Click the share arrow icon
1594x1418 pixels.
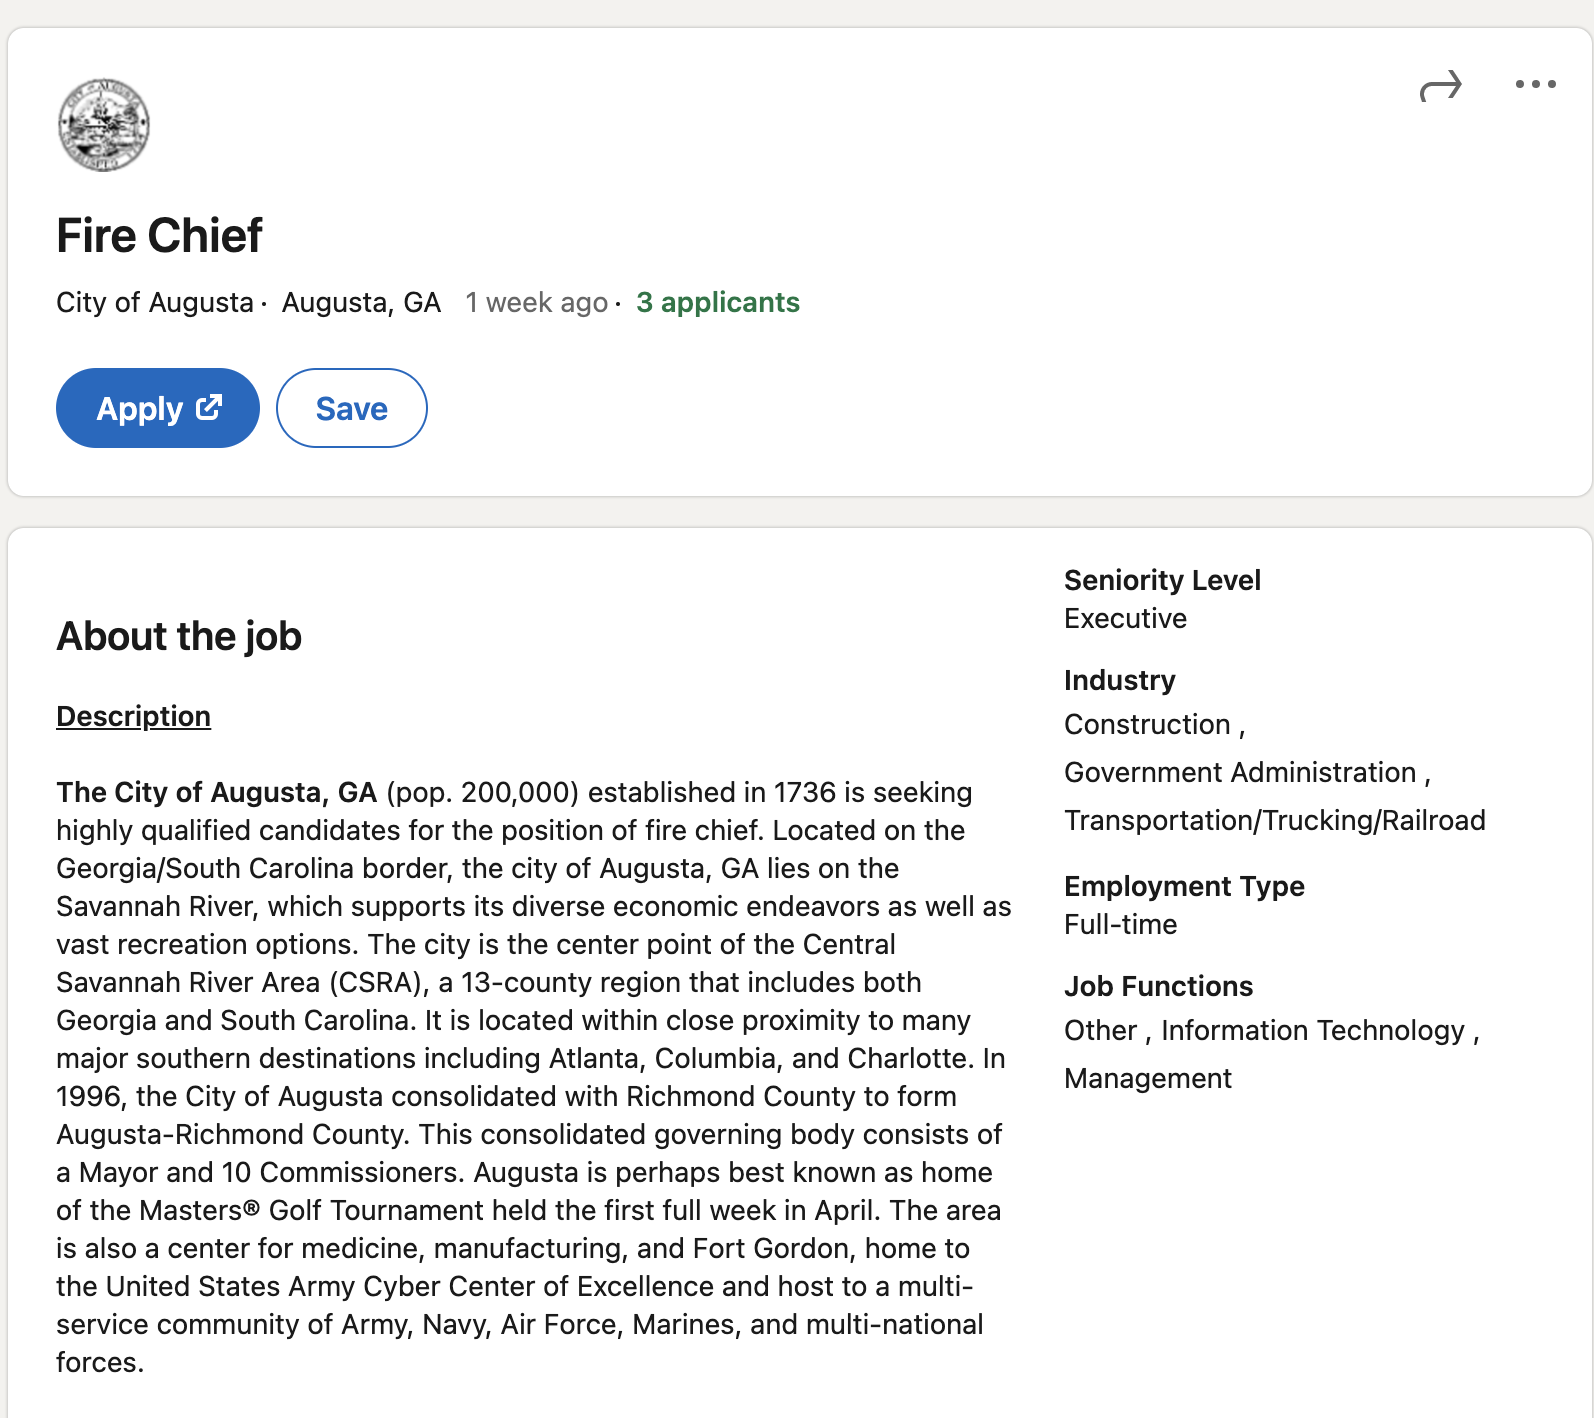[x=1440, y=86]
